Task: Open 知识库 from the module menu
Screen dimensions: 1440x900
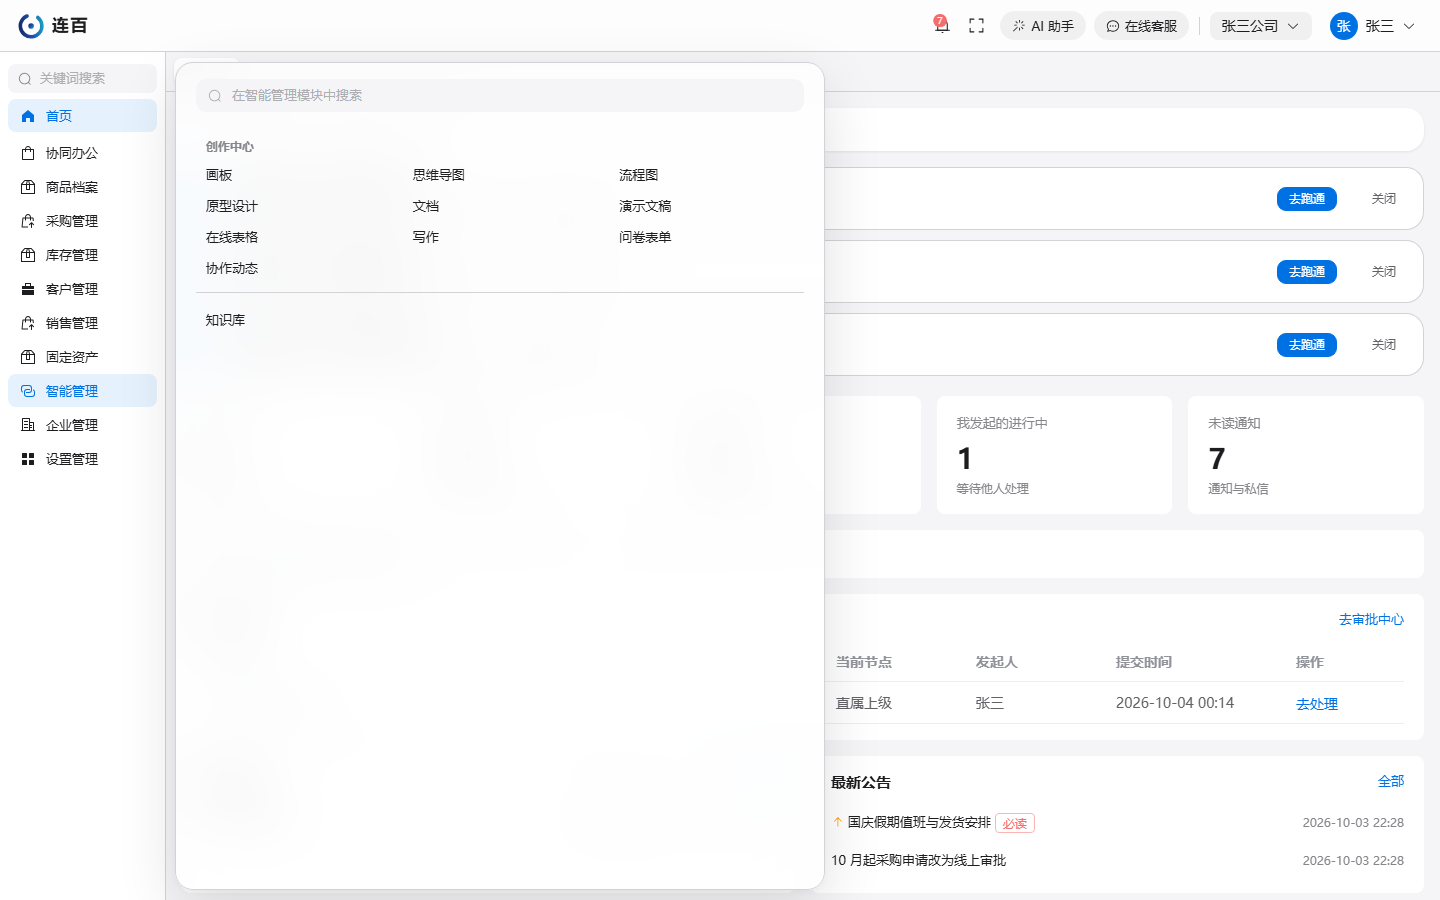Action: 225,320
